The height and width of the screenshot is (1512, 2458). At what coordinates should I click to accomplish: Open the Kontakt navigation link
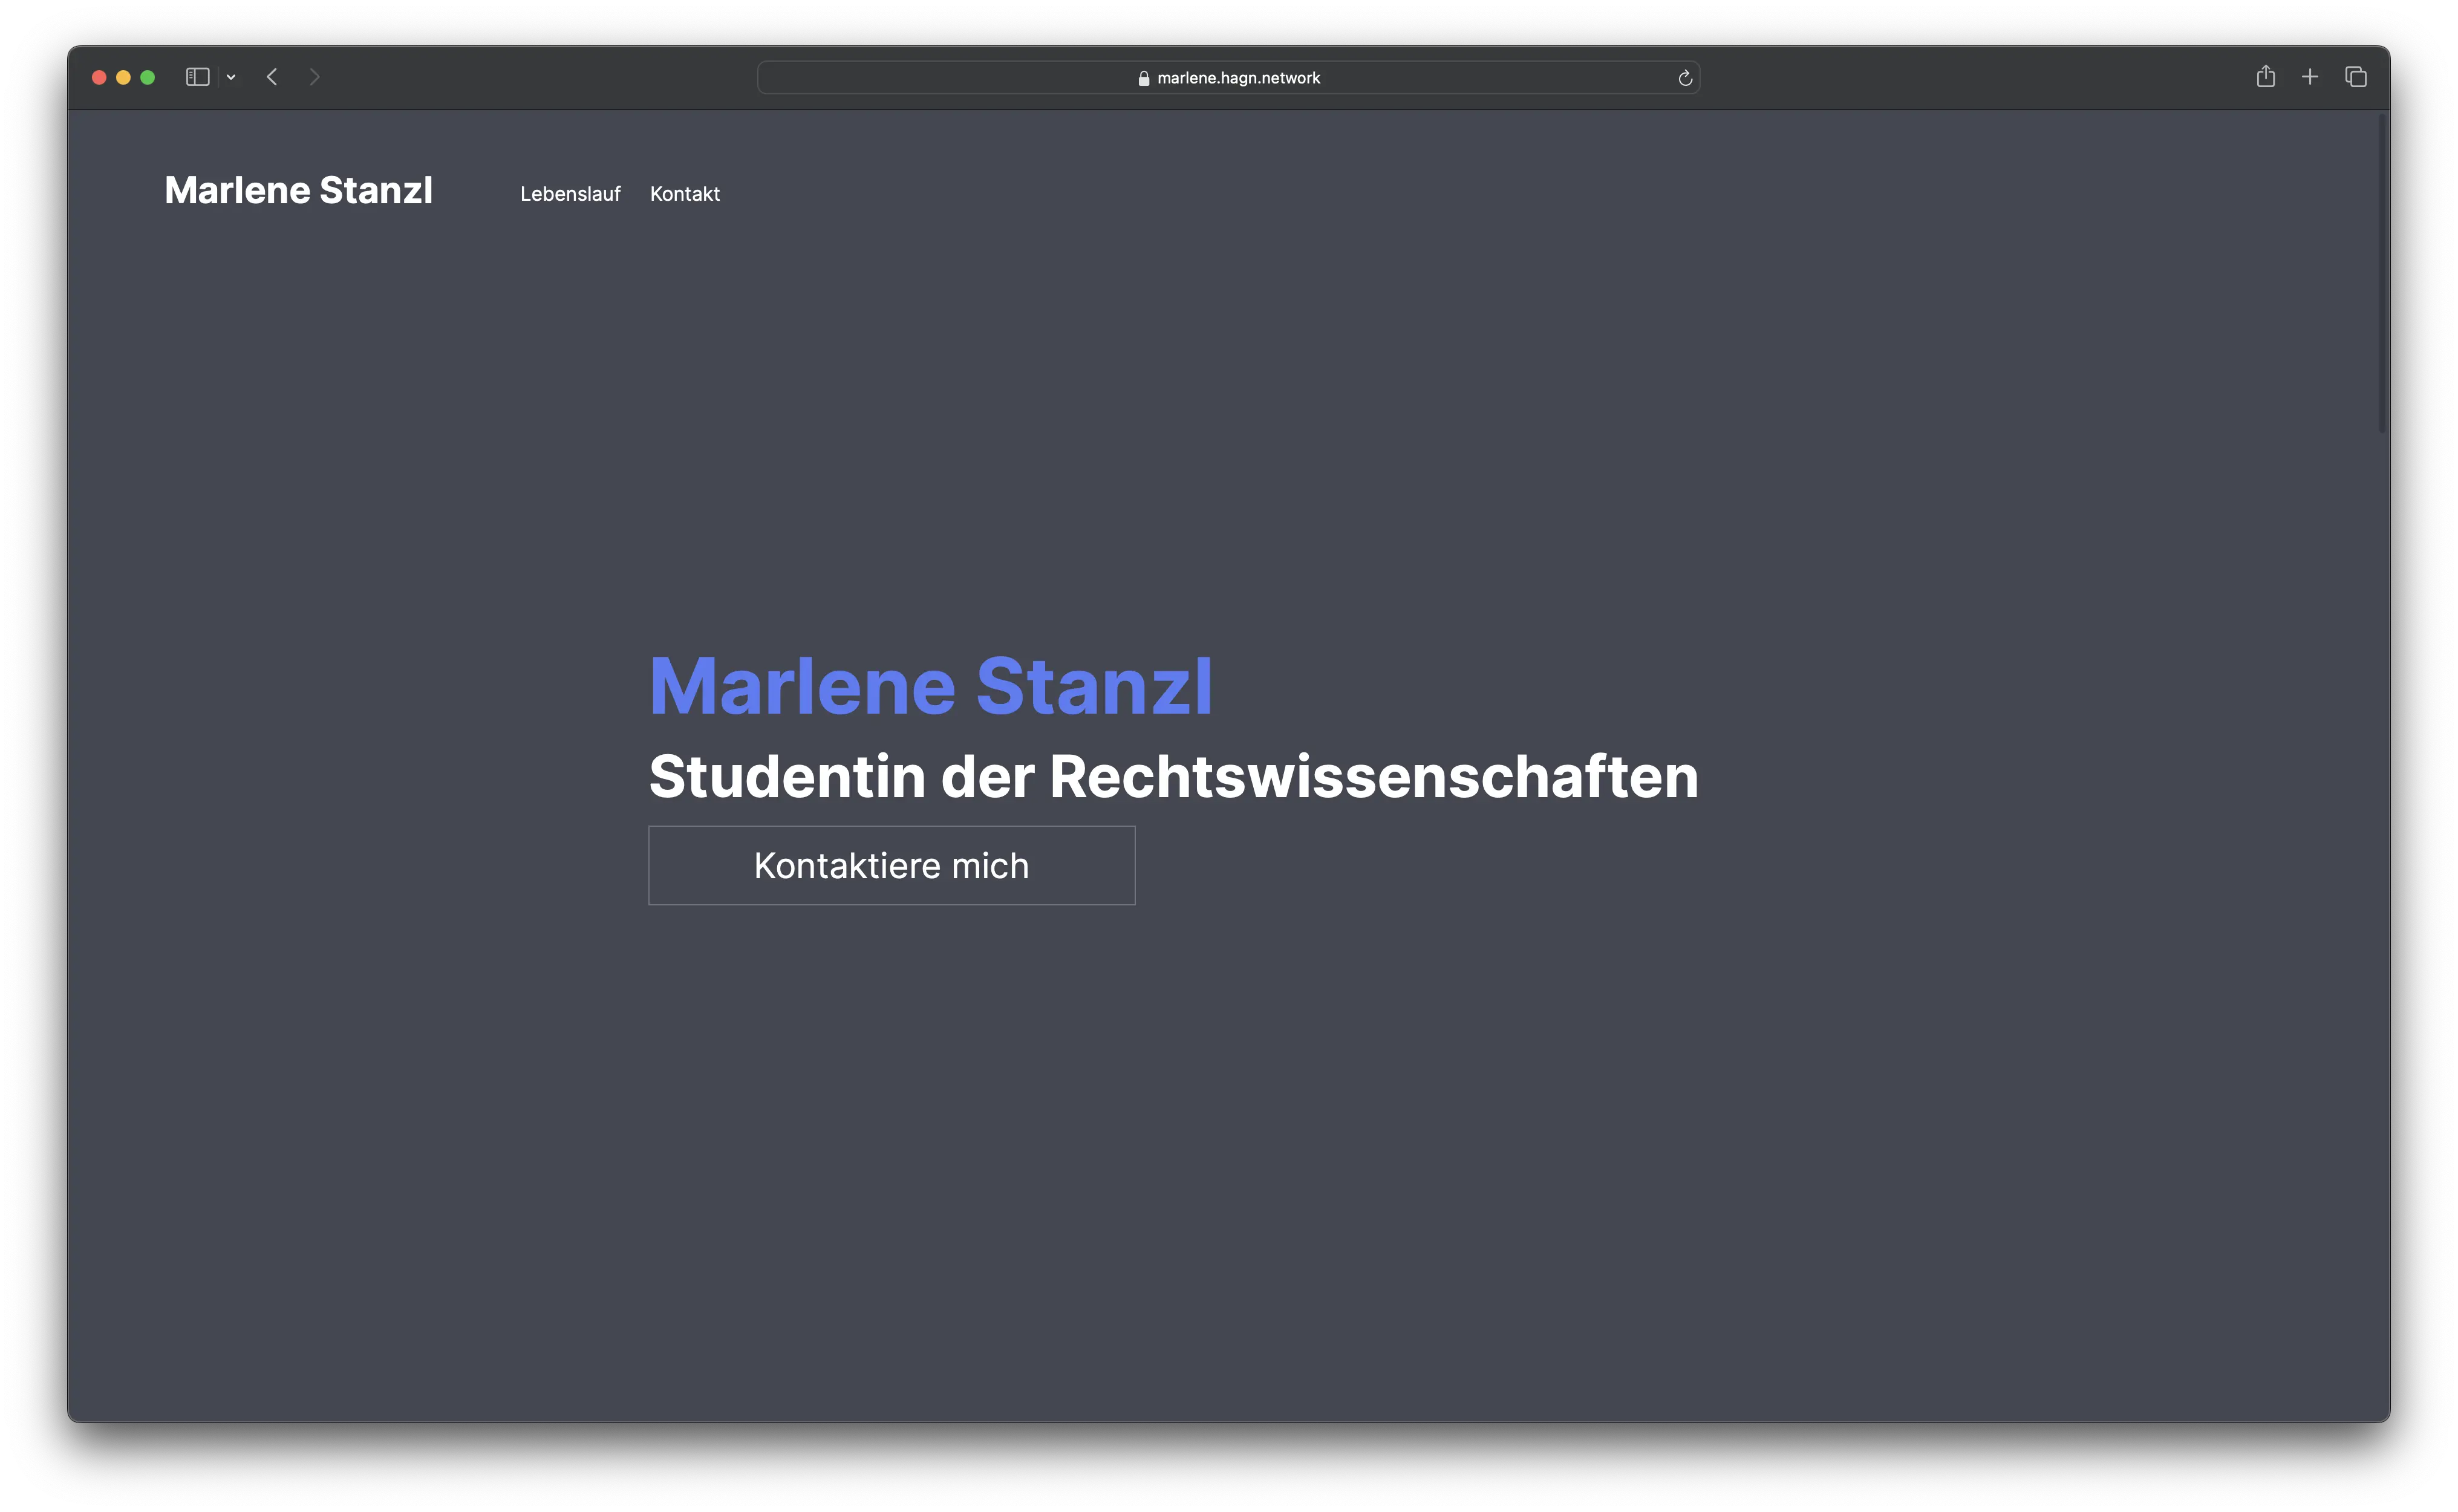(685, 194)
